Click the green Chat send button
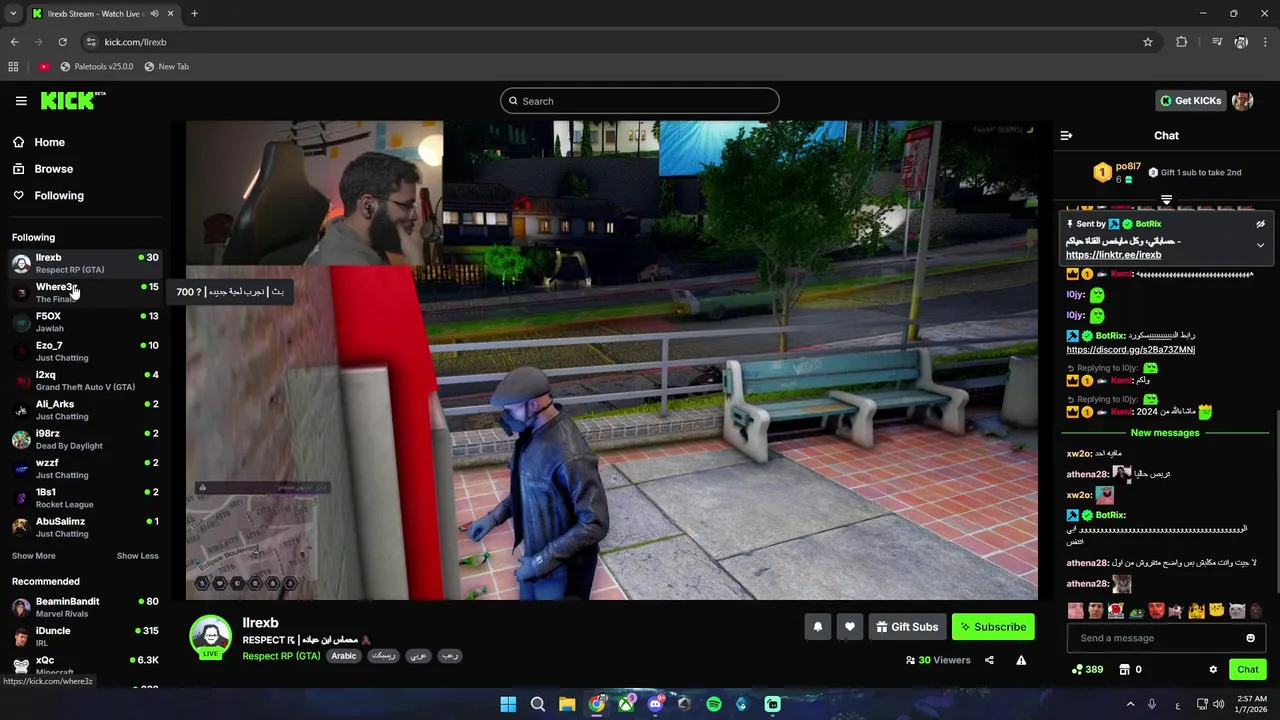Image resolution: width=1280 pixels, height=720 pixels. [x=1247, y=670]
